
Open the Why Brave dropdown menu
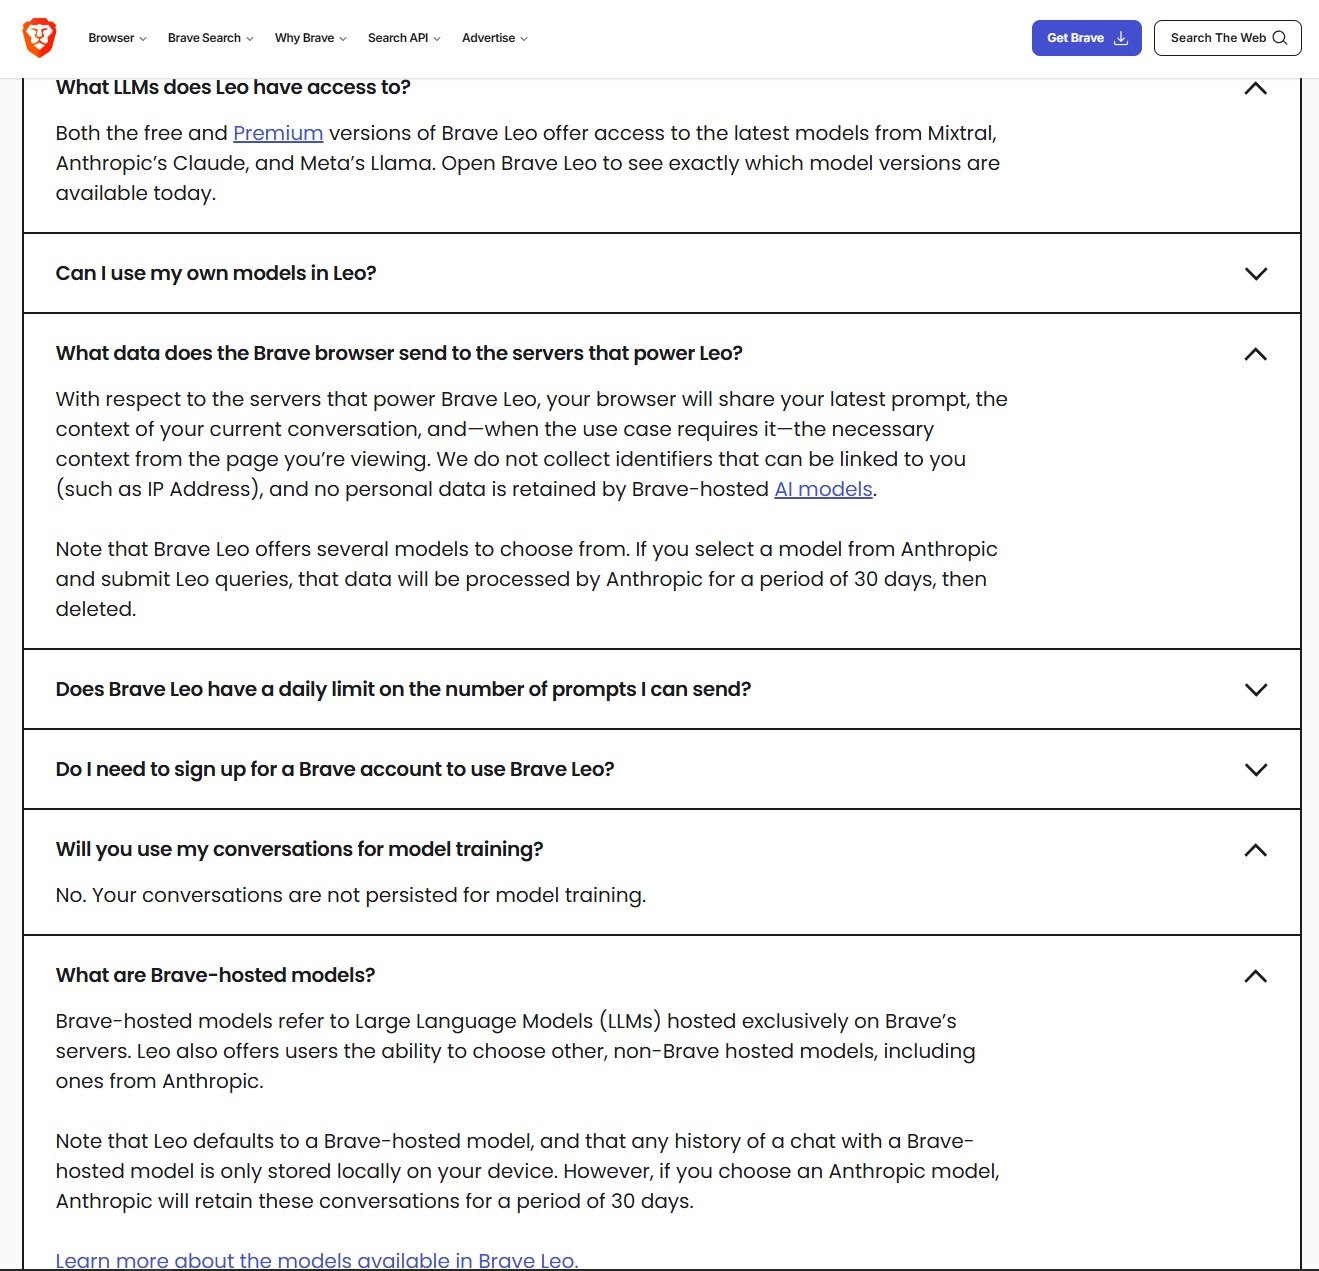tap(310, 38)
